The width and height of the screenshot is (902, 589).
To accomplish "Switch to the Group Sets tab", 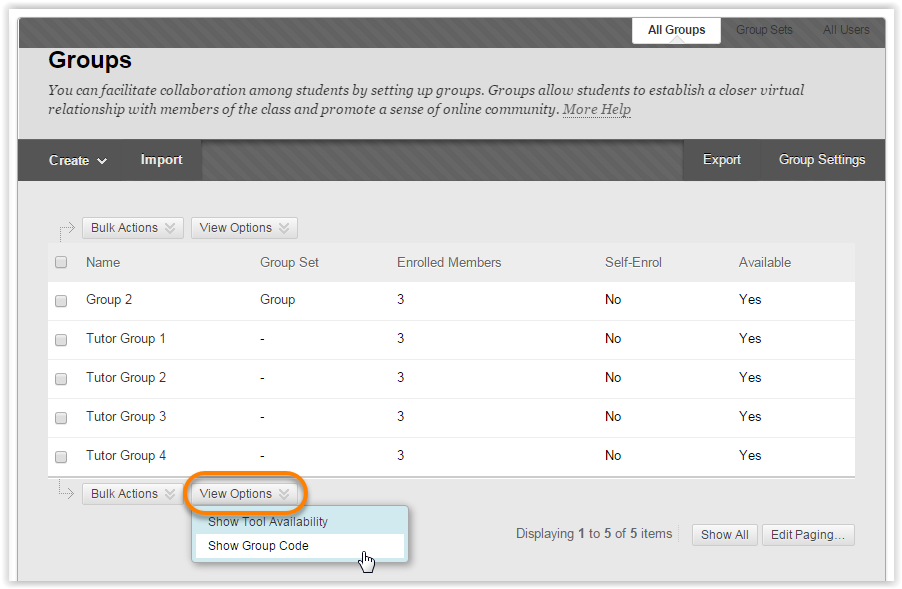I will [x=764, y=30].
